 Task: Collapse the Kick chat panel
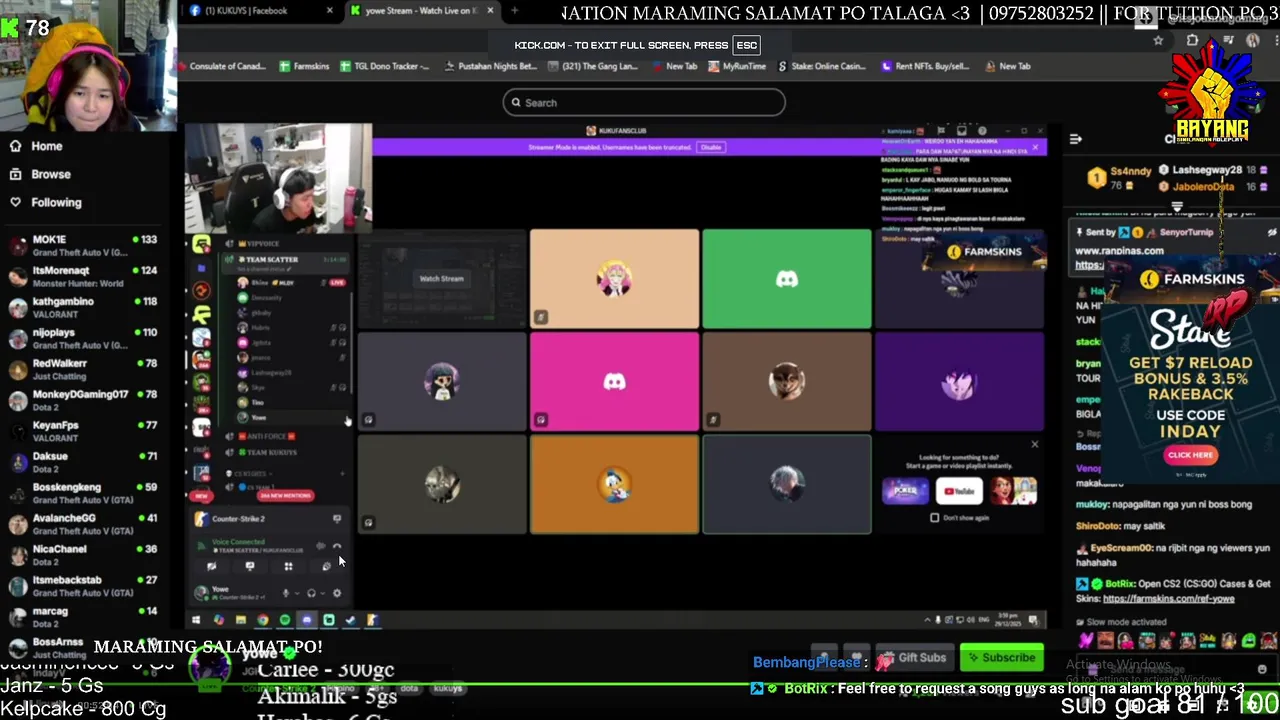(x=1076, y=139)
